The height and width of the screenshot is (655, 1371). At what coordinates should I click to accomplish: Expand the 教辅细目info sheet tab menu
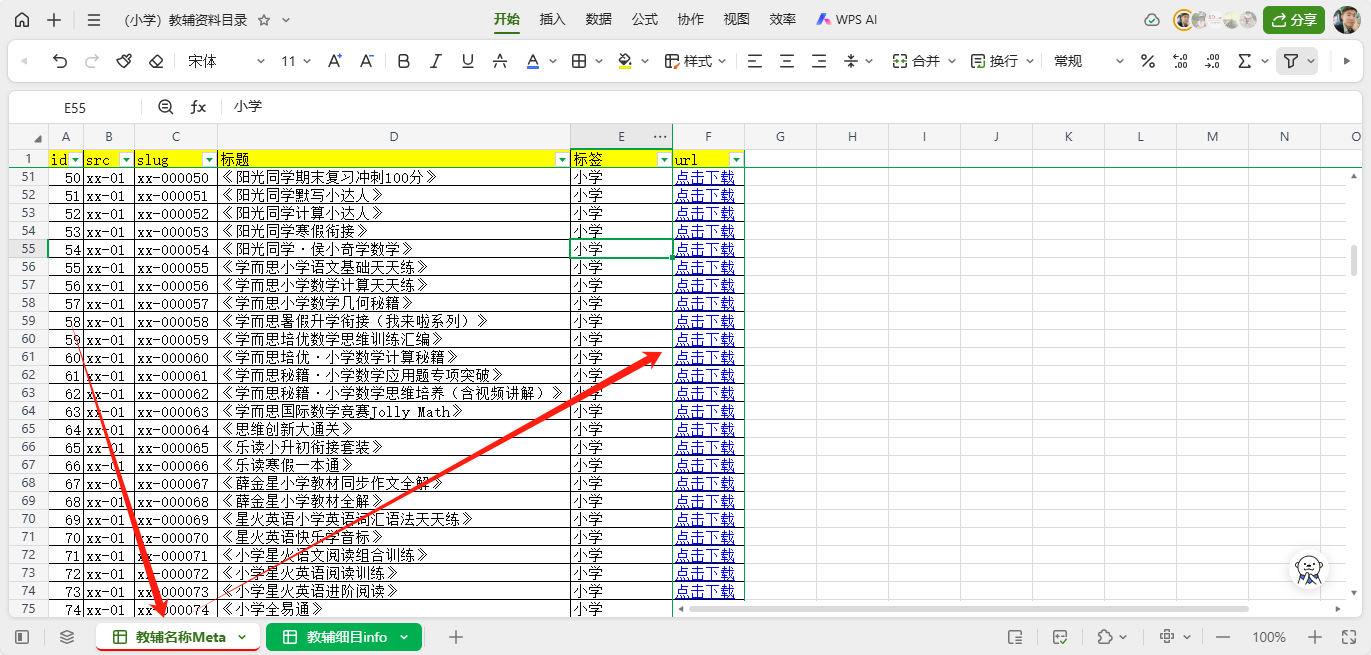pyautogui.click(x=404, y=637)
